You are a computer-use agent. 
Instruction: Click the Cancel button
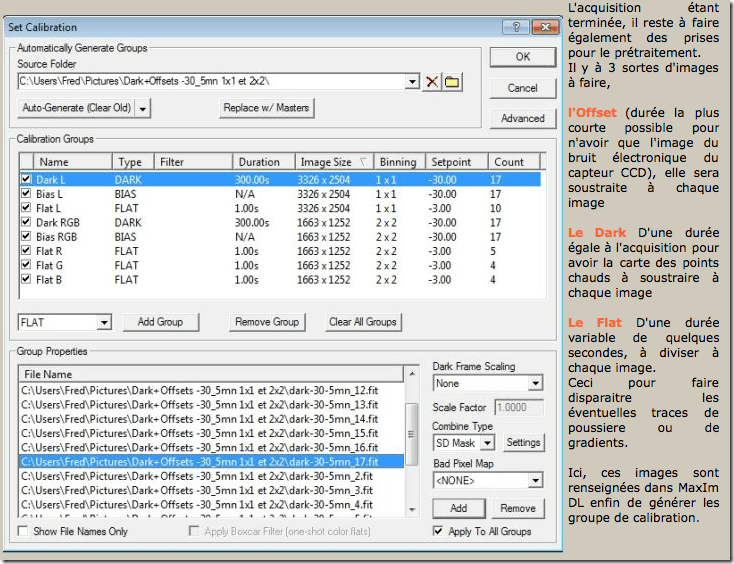pos(523,88)
